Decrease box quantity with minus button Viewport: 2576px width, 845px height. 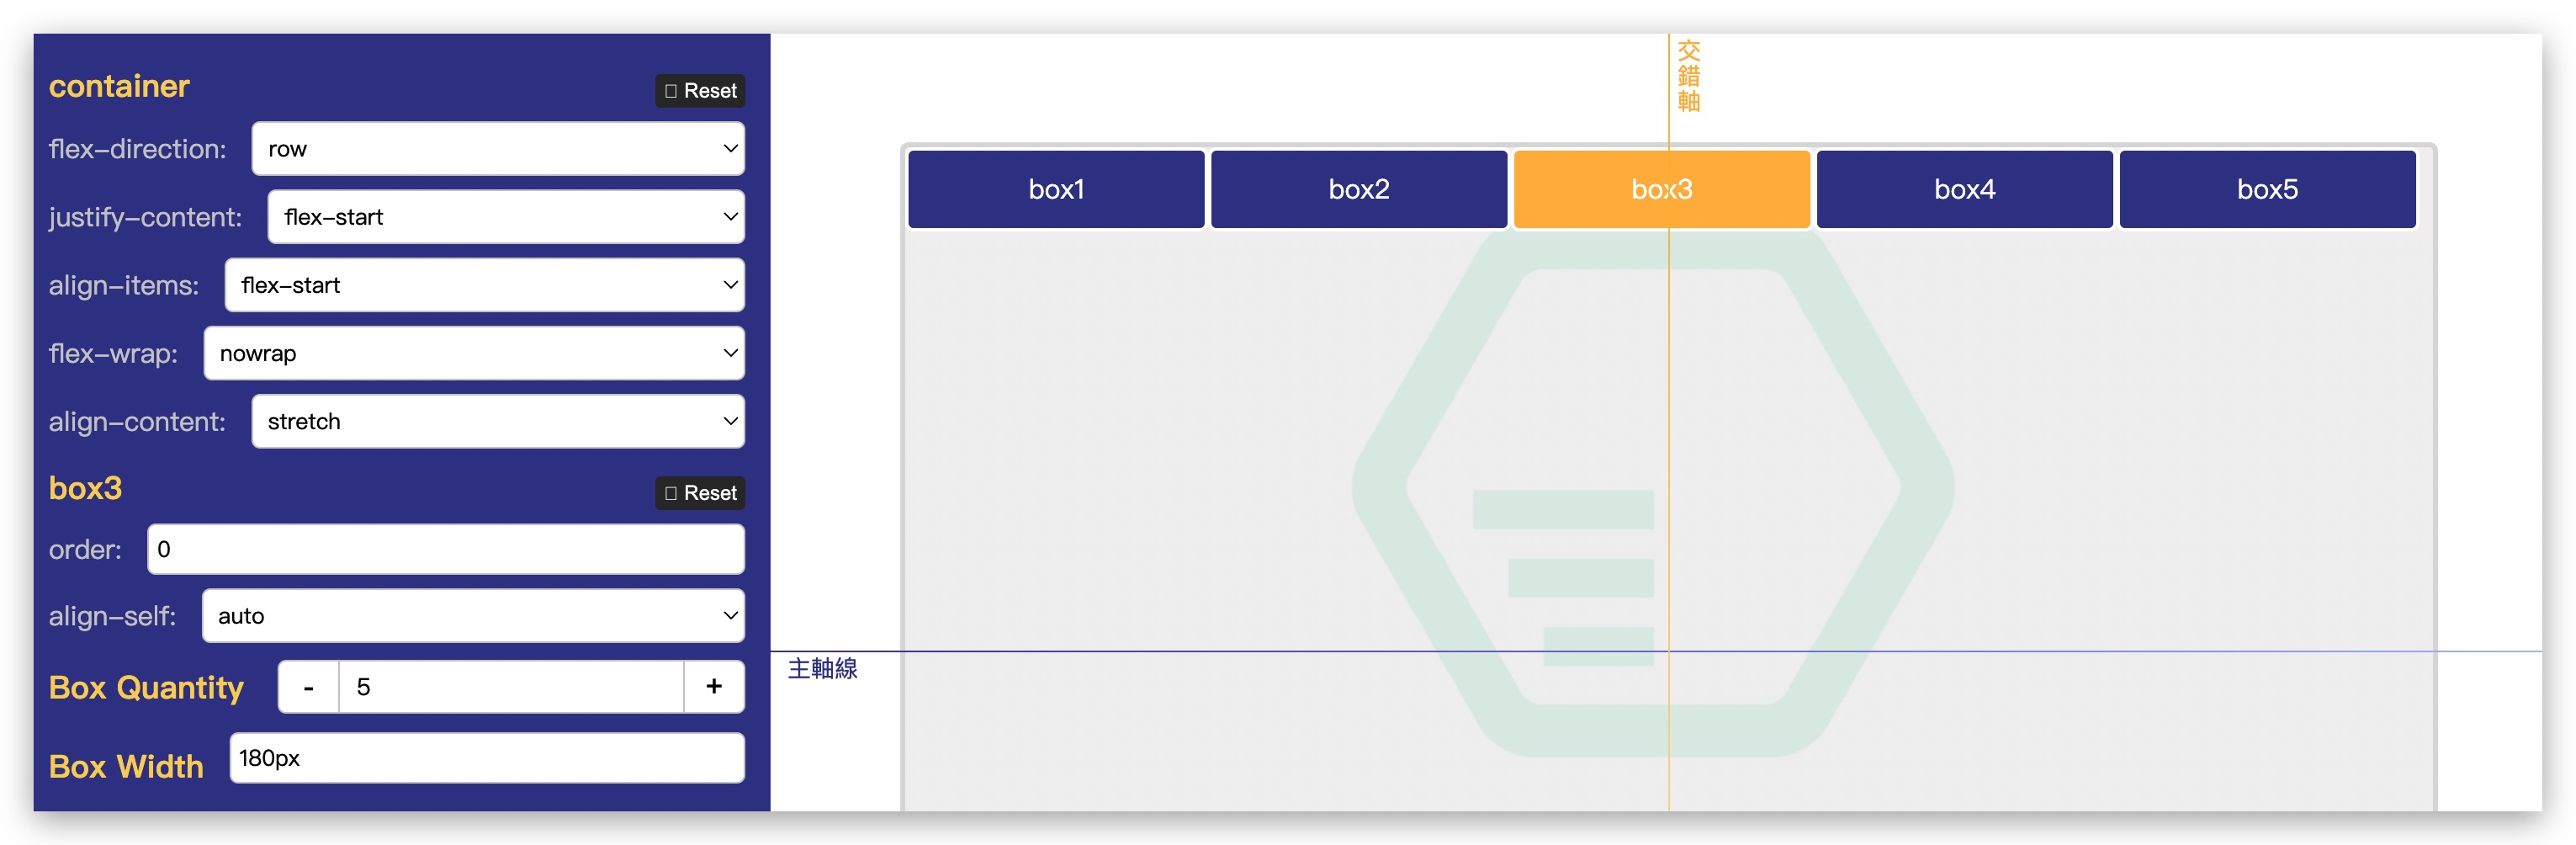[x=309, y=687]
